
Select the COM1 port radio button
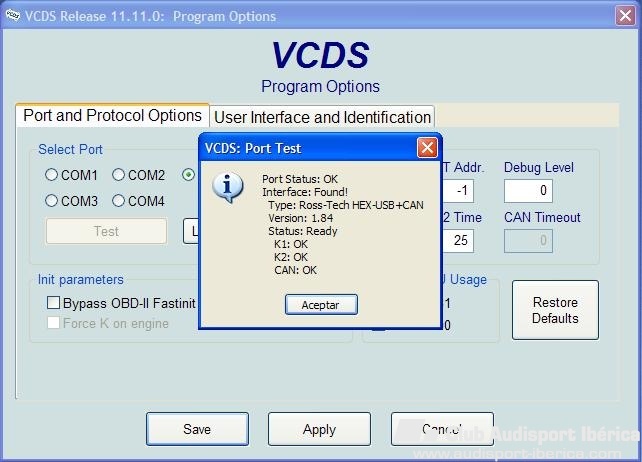coord(52,175)
